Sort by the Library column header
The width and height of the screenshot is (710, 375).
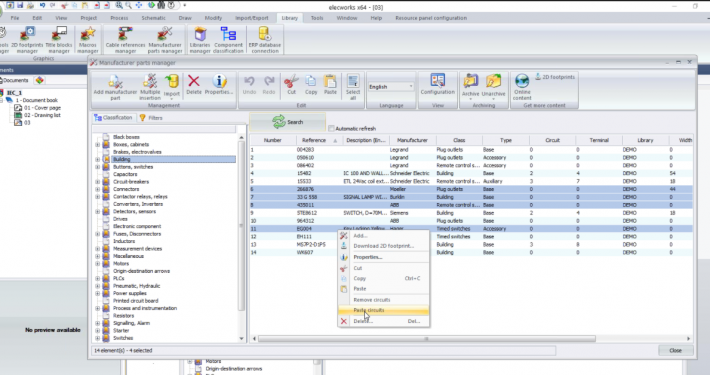point(645,140)
